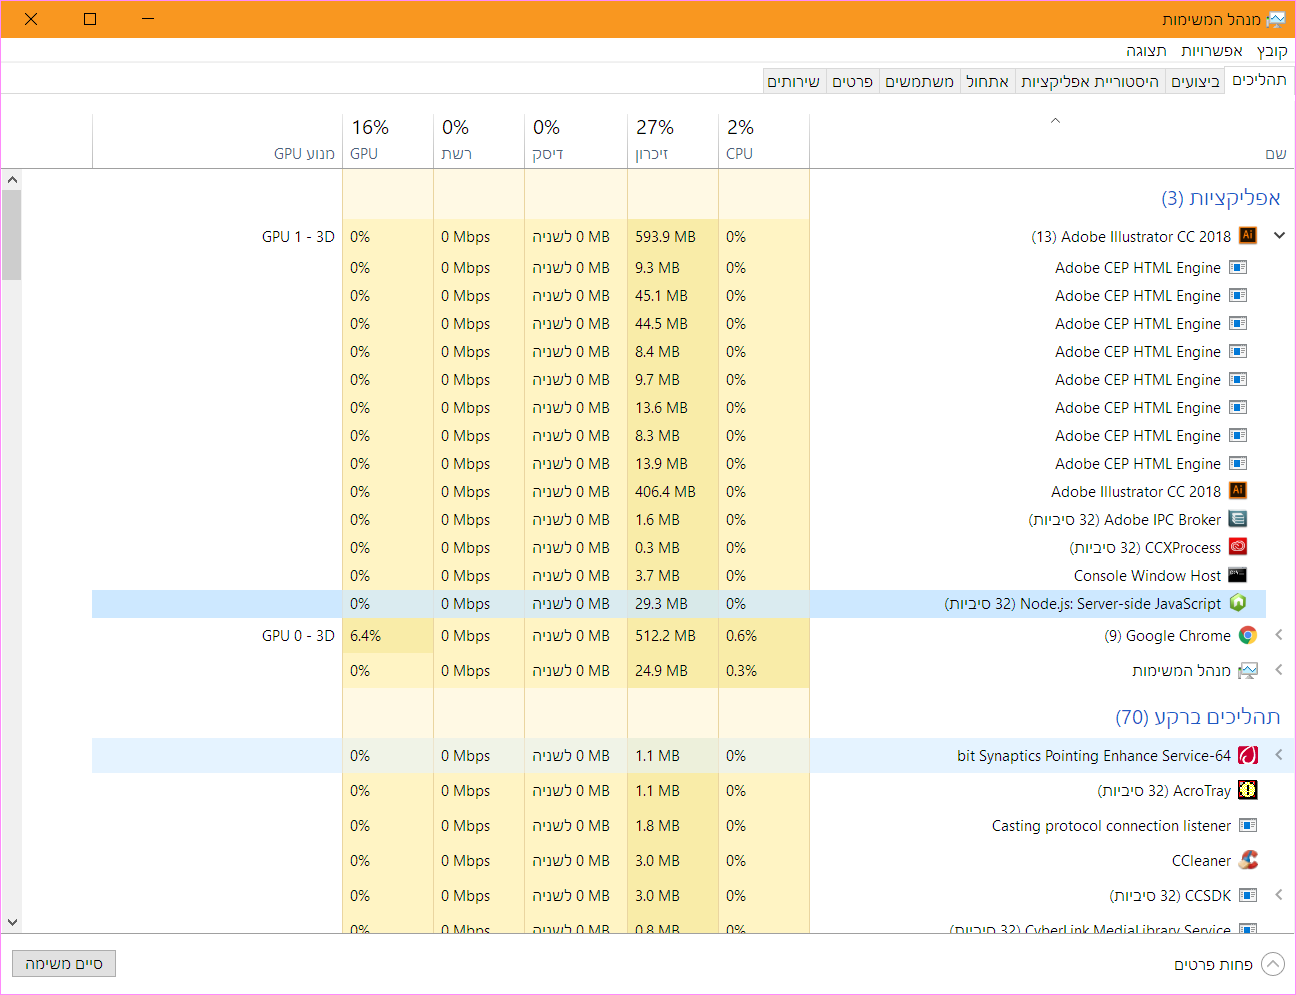
Task: Switch to the היסטוריית אפליקציות tab
Action: [1090, 82]
